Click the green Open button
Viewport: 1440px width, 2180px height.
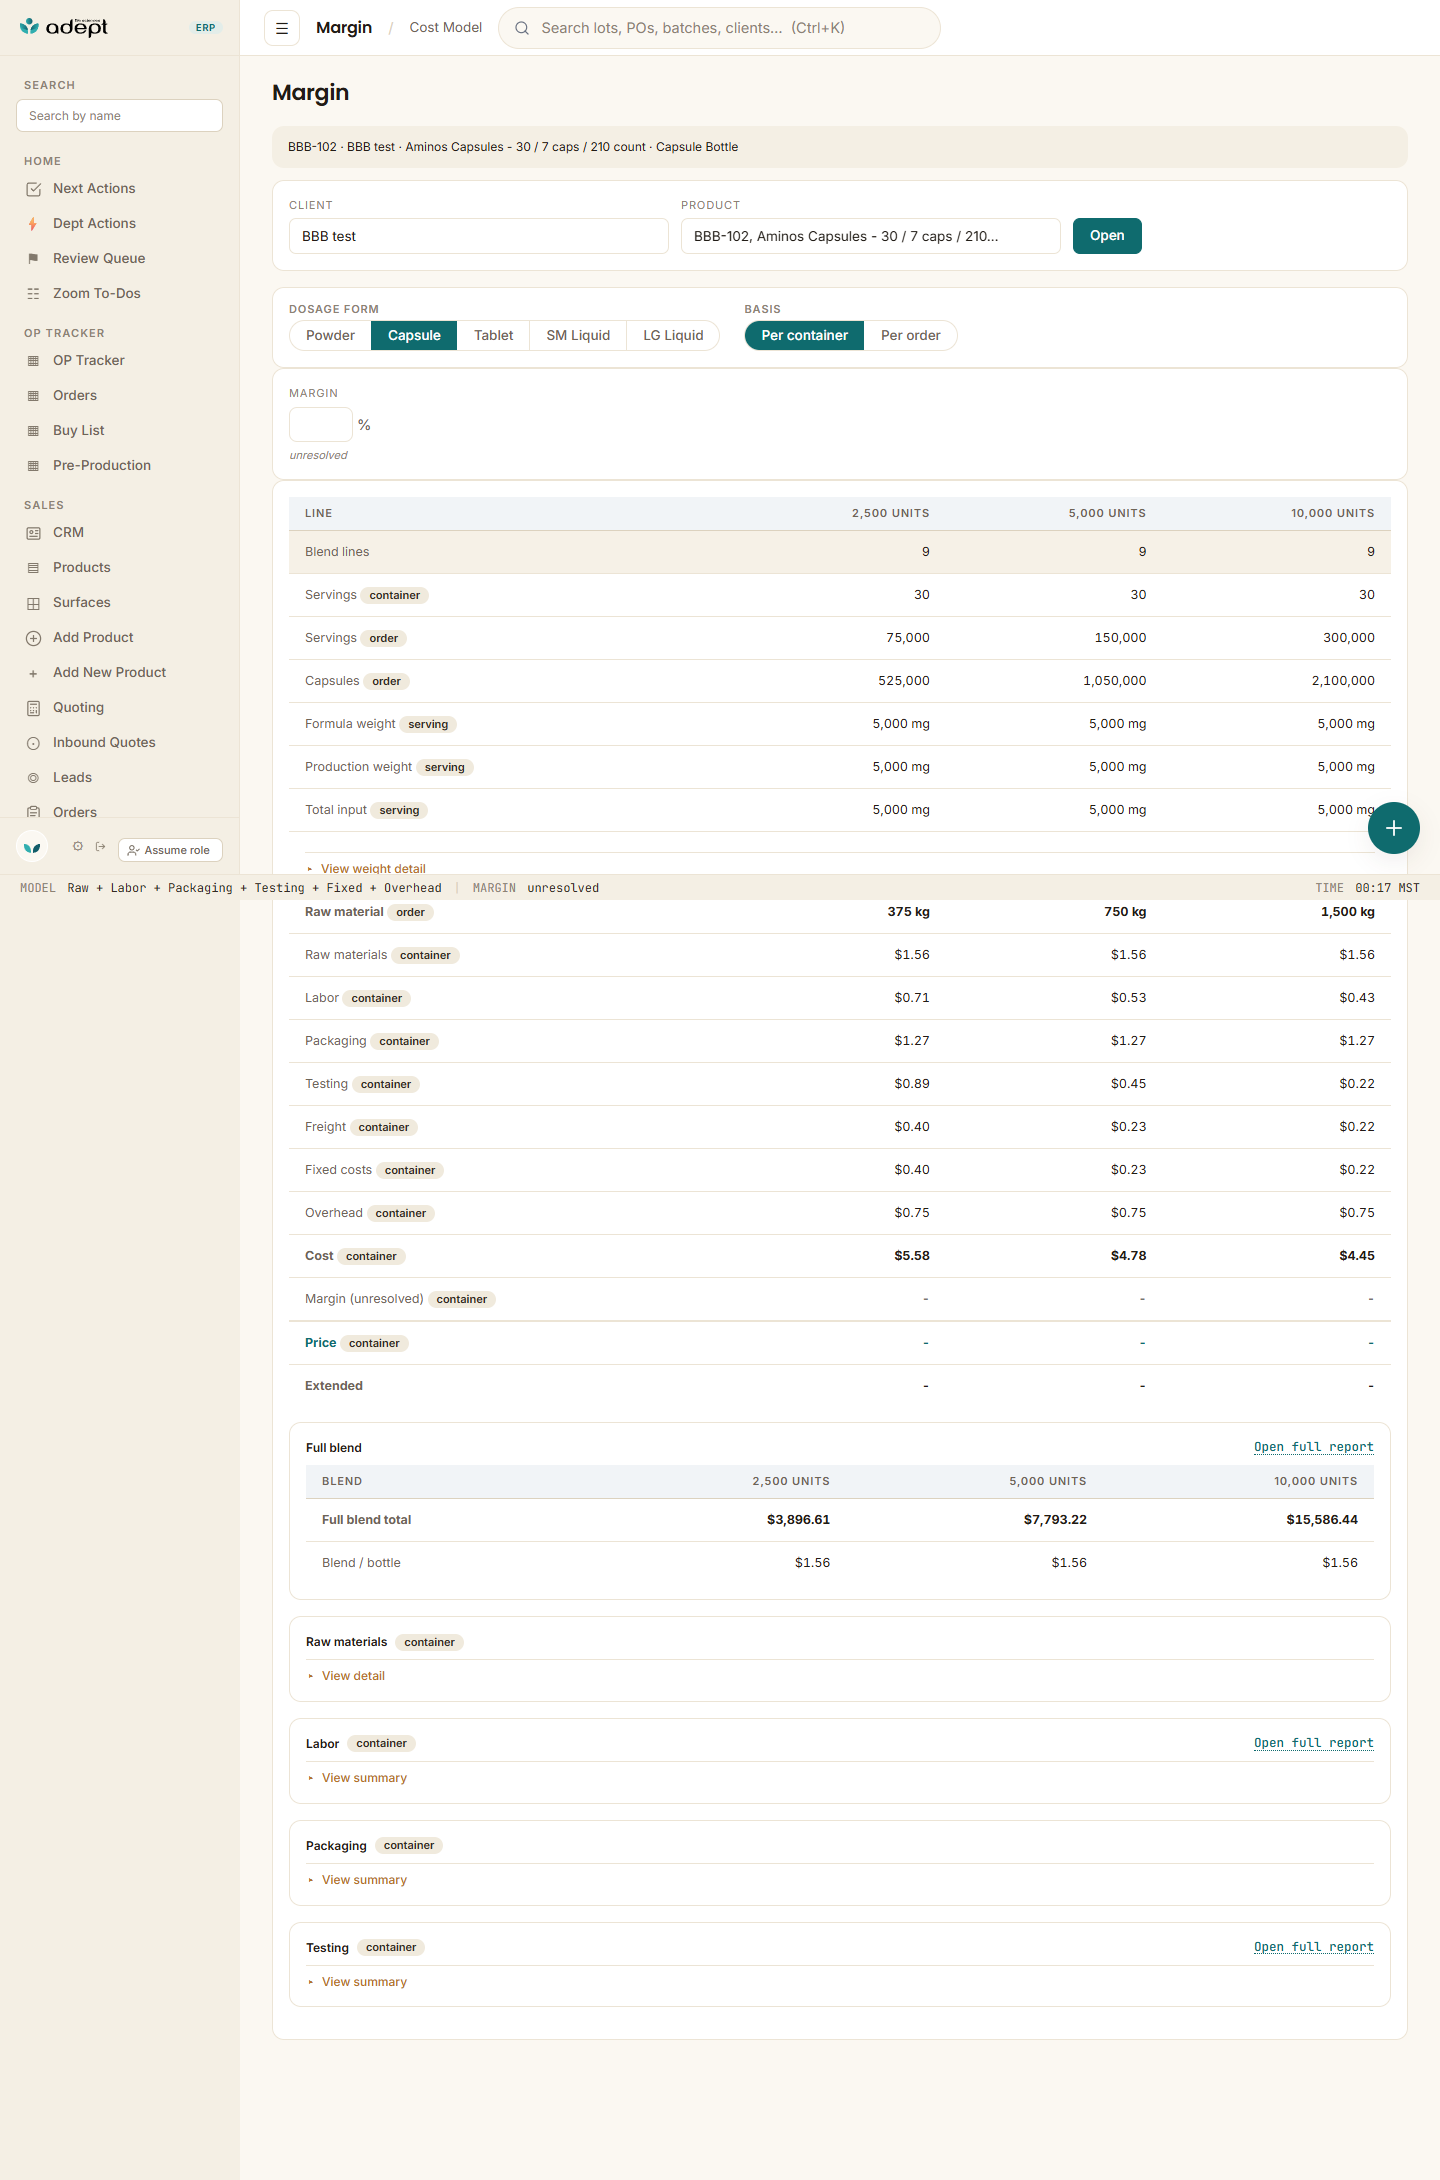point(1107,236)
